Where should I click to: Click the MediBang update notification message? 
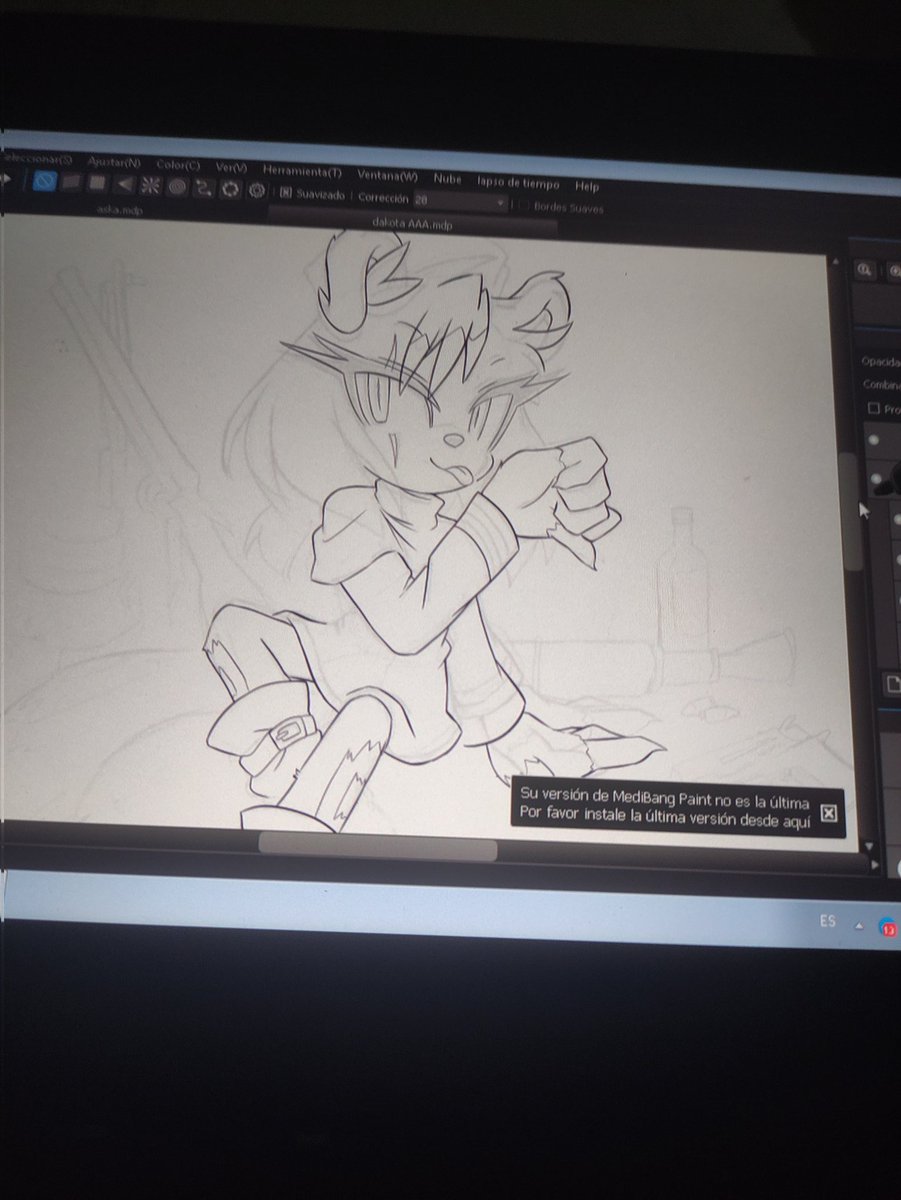[x=666, y=805]
